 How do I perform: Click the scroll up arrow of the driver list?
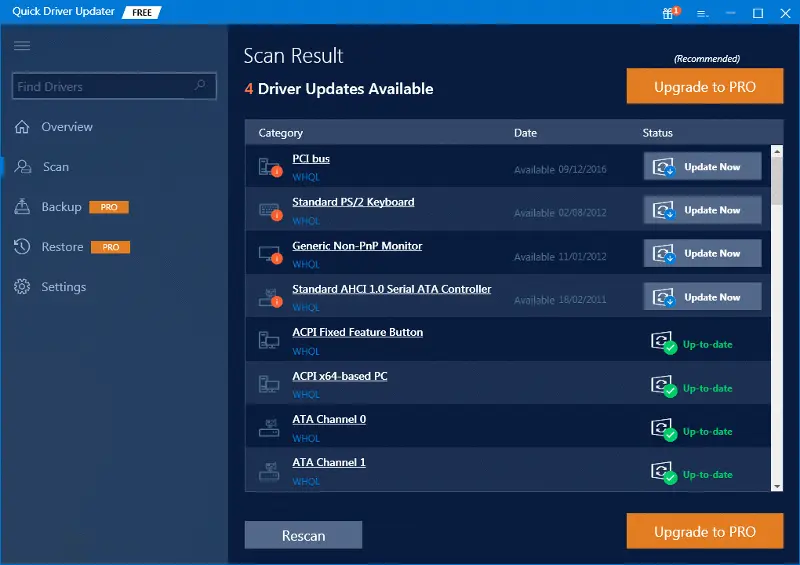click(x=777, y=151)
